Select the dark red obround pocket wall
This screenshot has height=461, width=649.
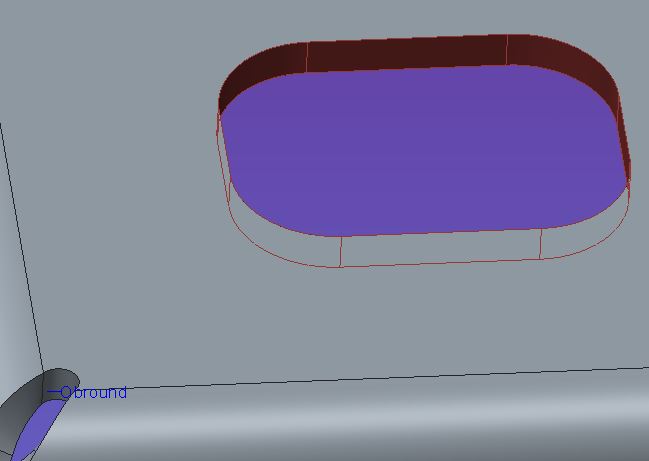(408, 56)
